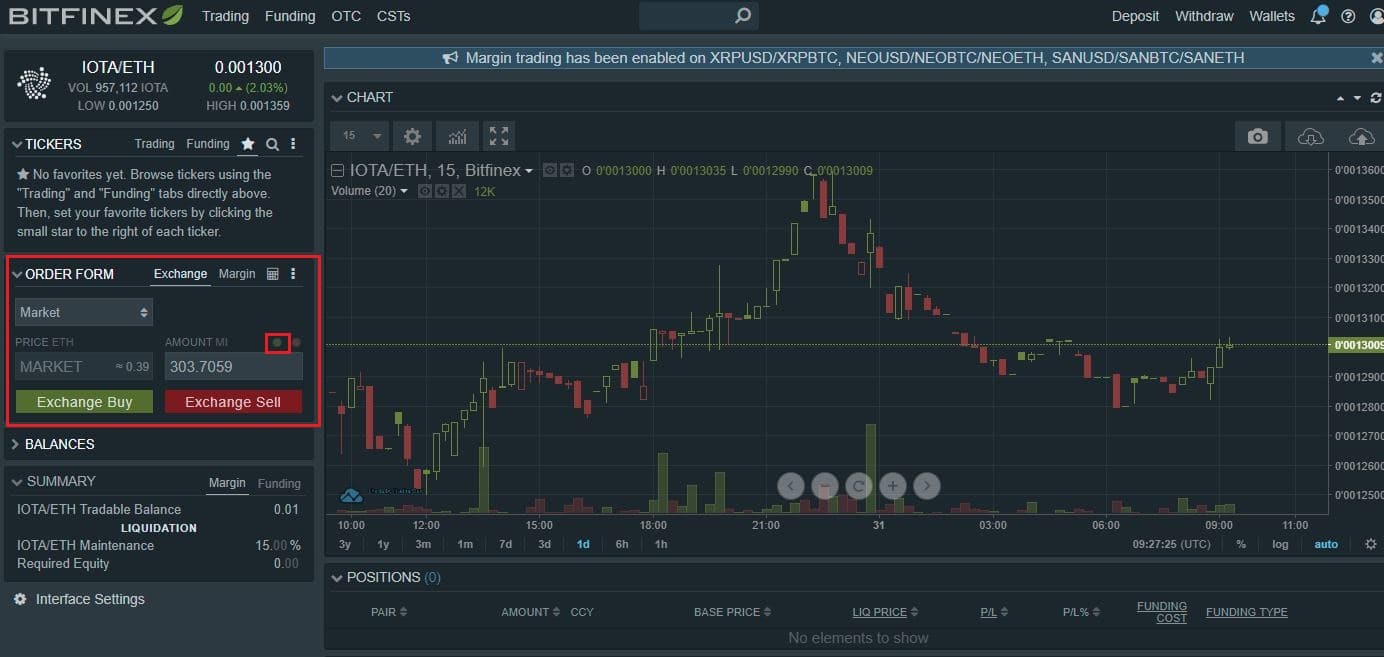Image resolution: width=1384 pixels, height=657 pixels.
Task: Open IOTA/ETH, 15, Bitfinex legend dropdown
Action: [x=529, y=171]
